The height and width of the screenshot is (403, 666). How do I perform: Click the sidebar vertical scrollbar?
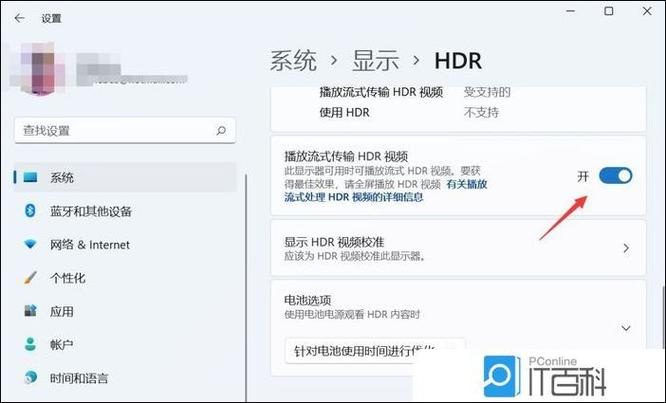[246, 287]
